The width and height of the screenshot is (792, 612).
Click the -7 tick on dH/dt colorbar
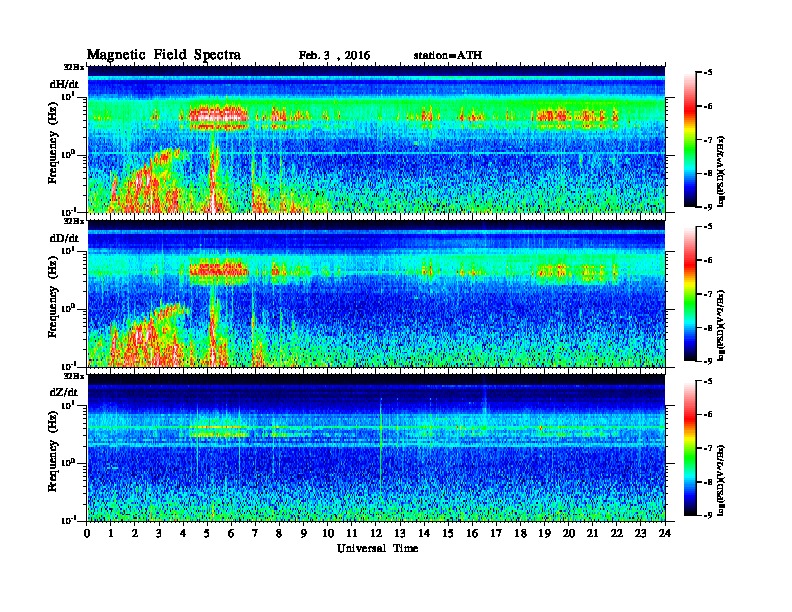(708, 140)
